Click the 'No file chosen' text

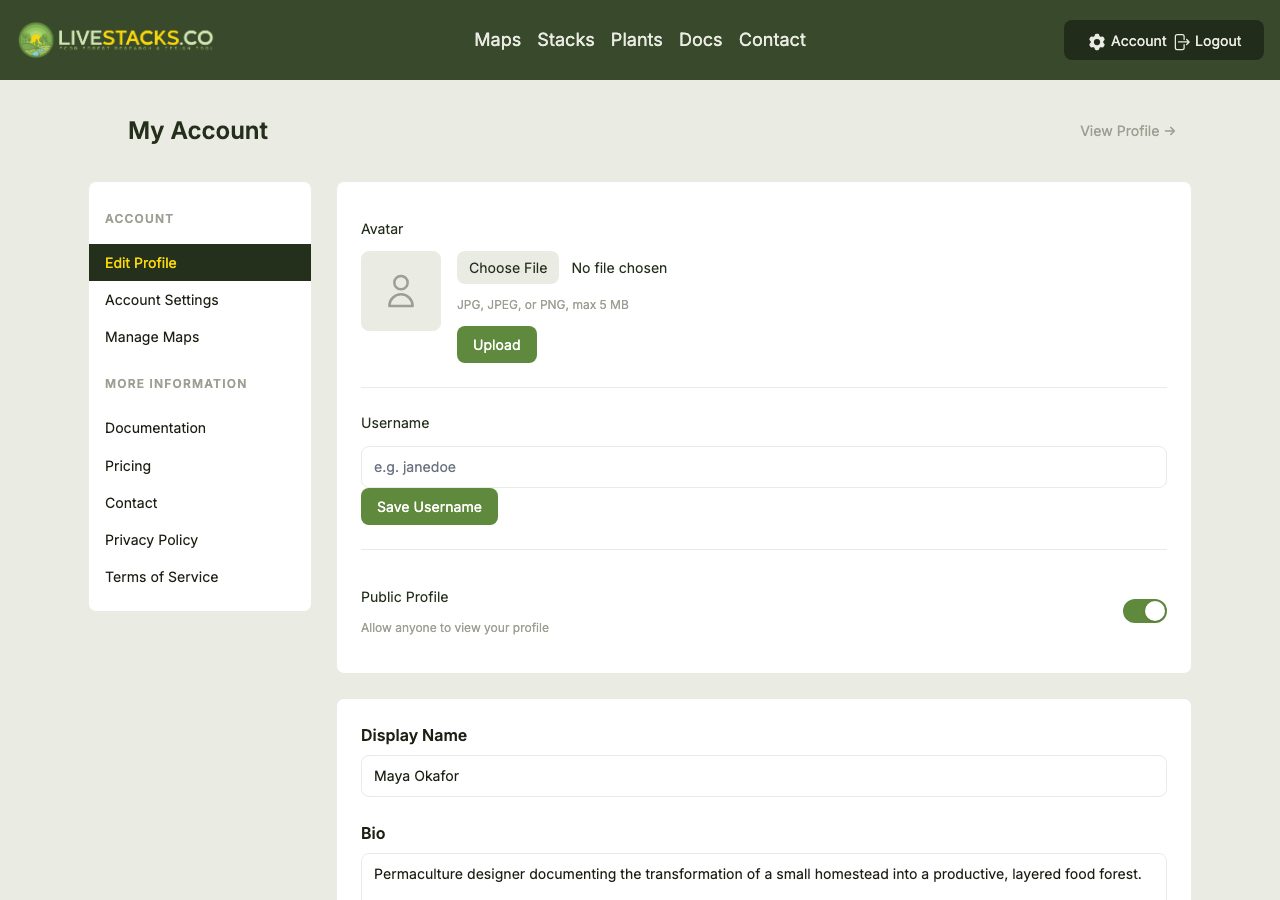[x=619, y=268]
